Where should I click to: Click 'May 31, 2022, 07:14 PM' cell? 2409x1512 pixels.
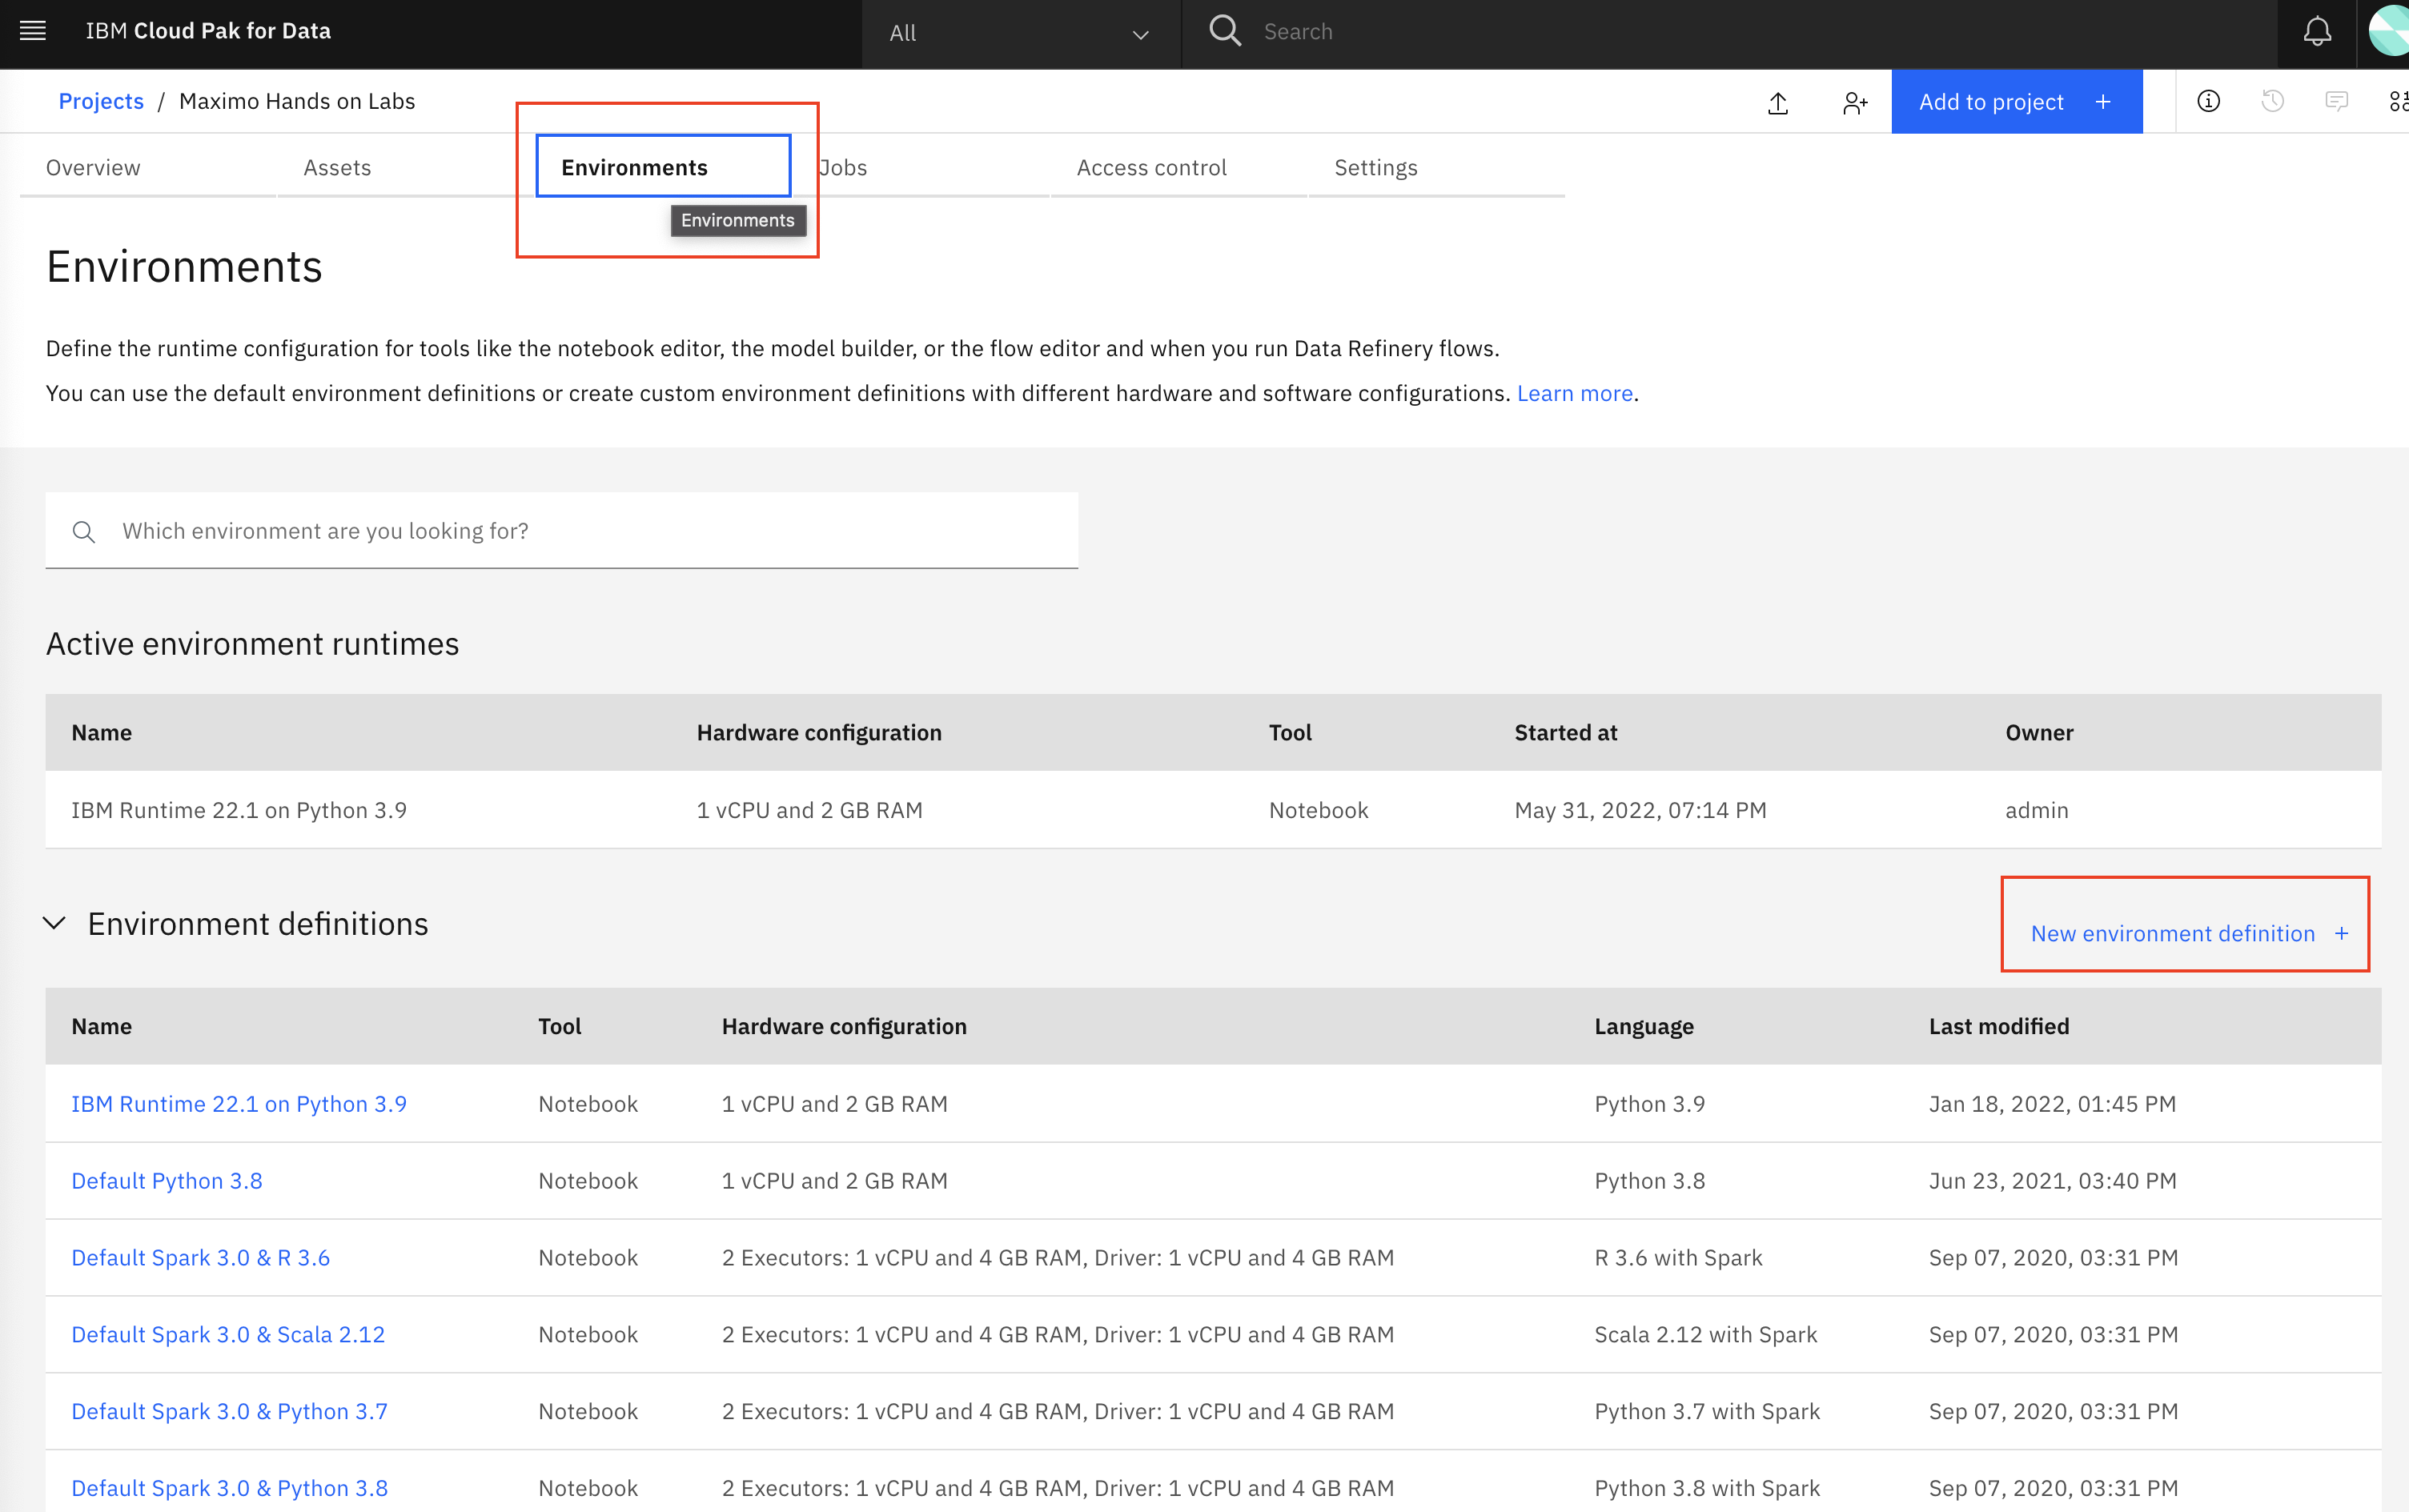[1640, 811]
